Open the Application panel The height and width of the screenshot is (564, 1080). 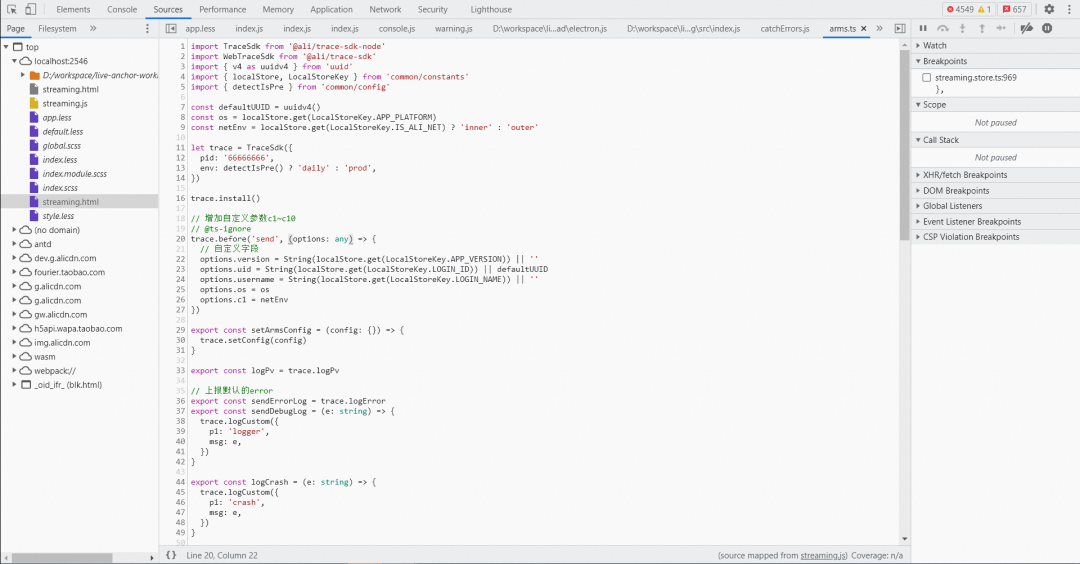331,10
